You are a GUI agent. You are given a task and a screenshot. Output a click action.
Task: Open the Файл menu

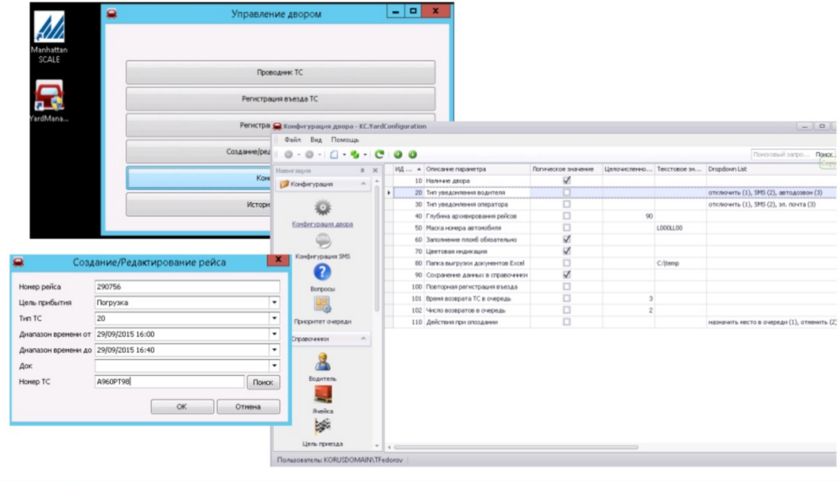293,140
